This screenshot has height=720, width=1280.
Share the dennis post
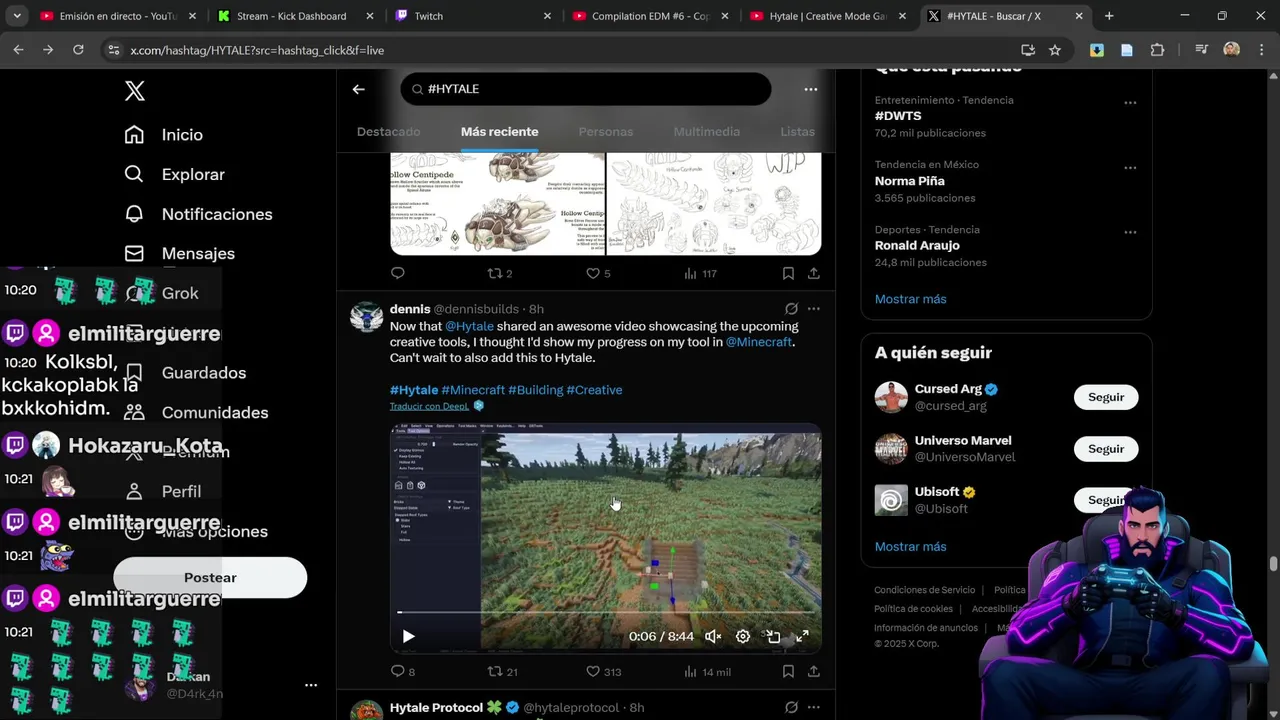pyautogui.click(x=814, y=672)
